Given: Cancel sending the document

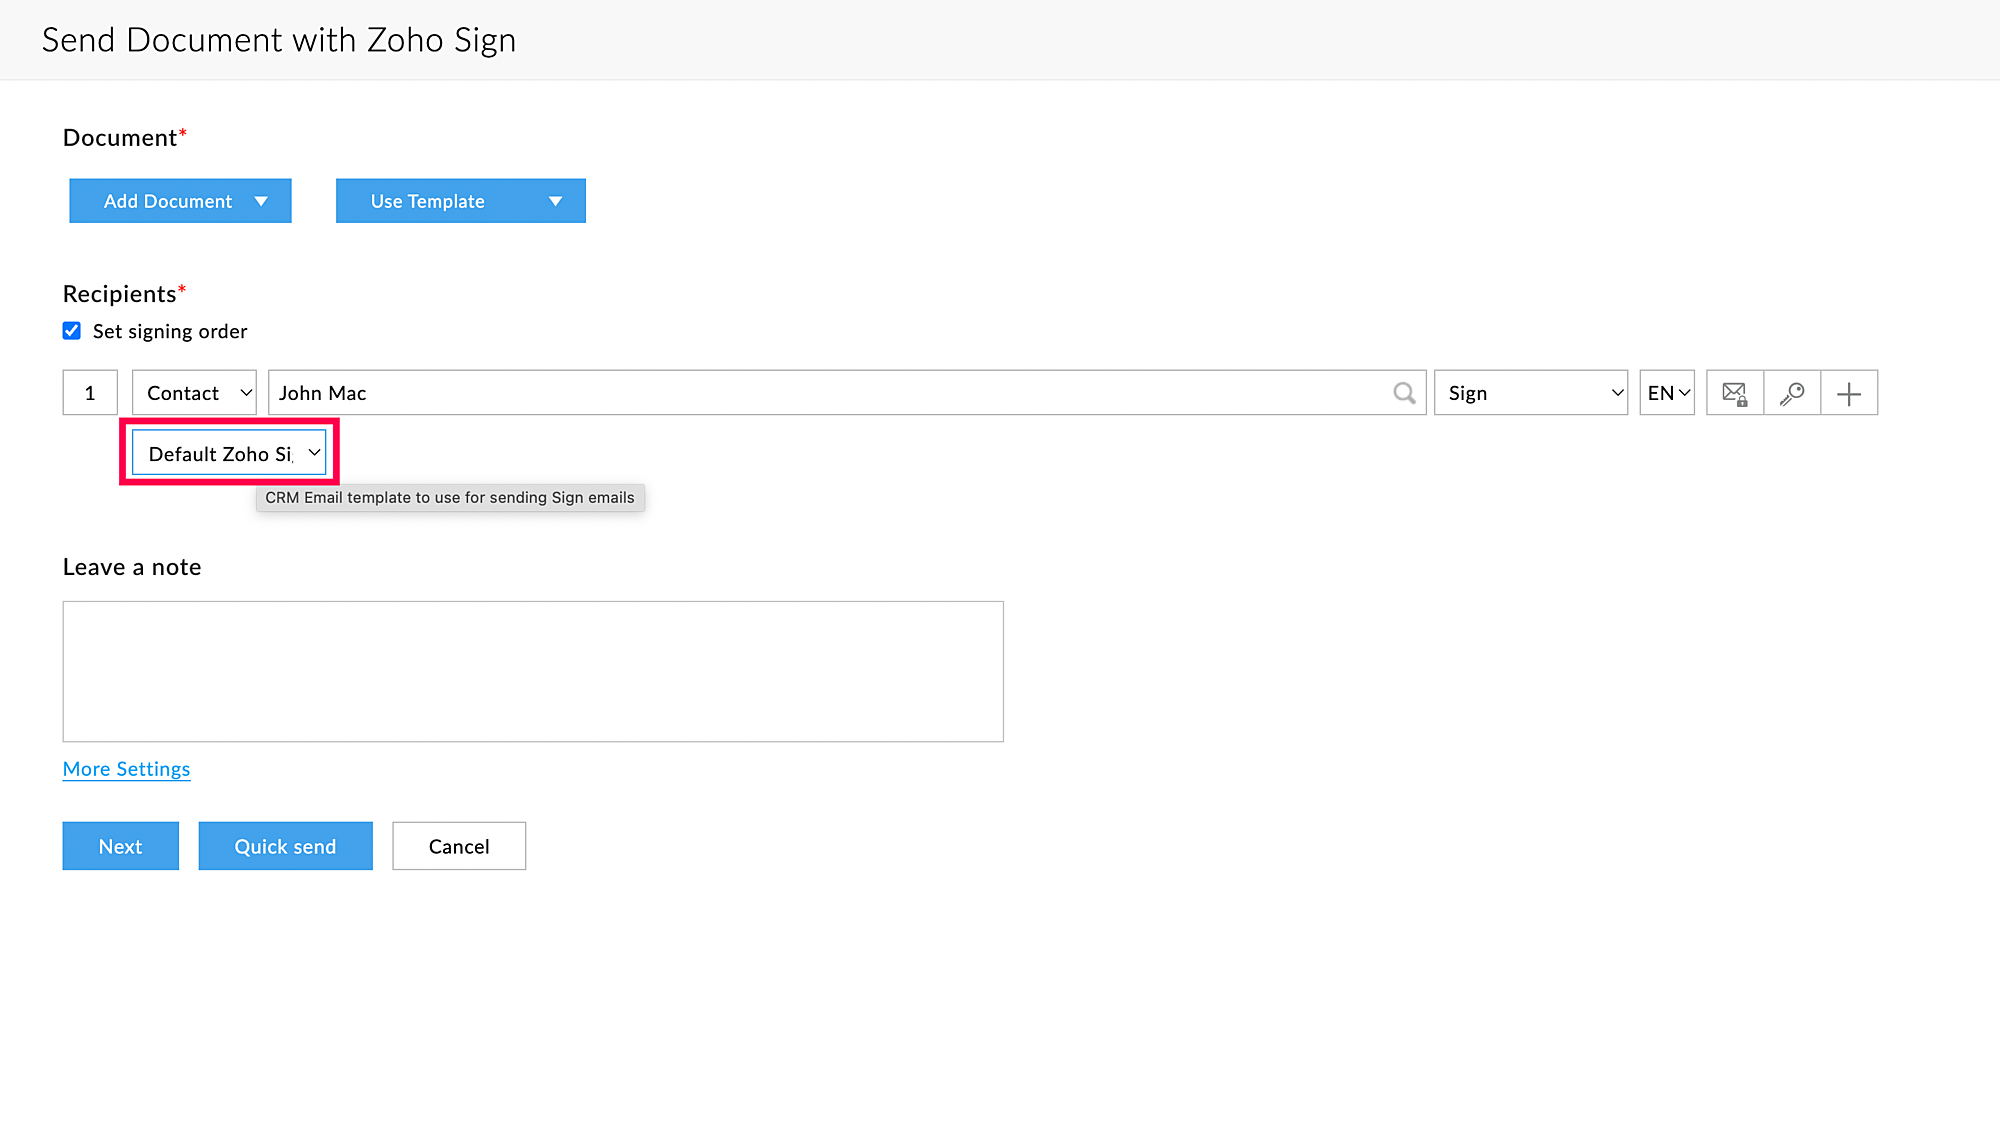Looking at the screenshot, I should (459, 846).
